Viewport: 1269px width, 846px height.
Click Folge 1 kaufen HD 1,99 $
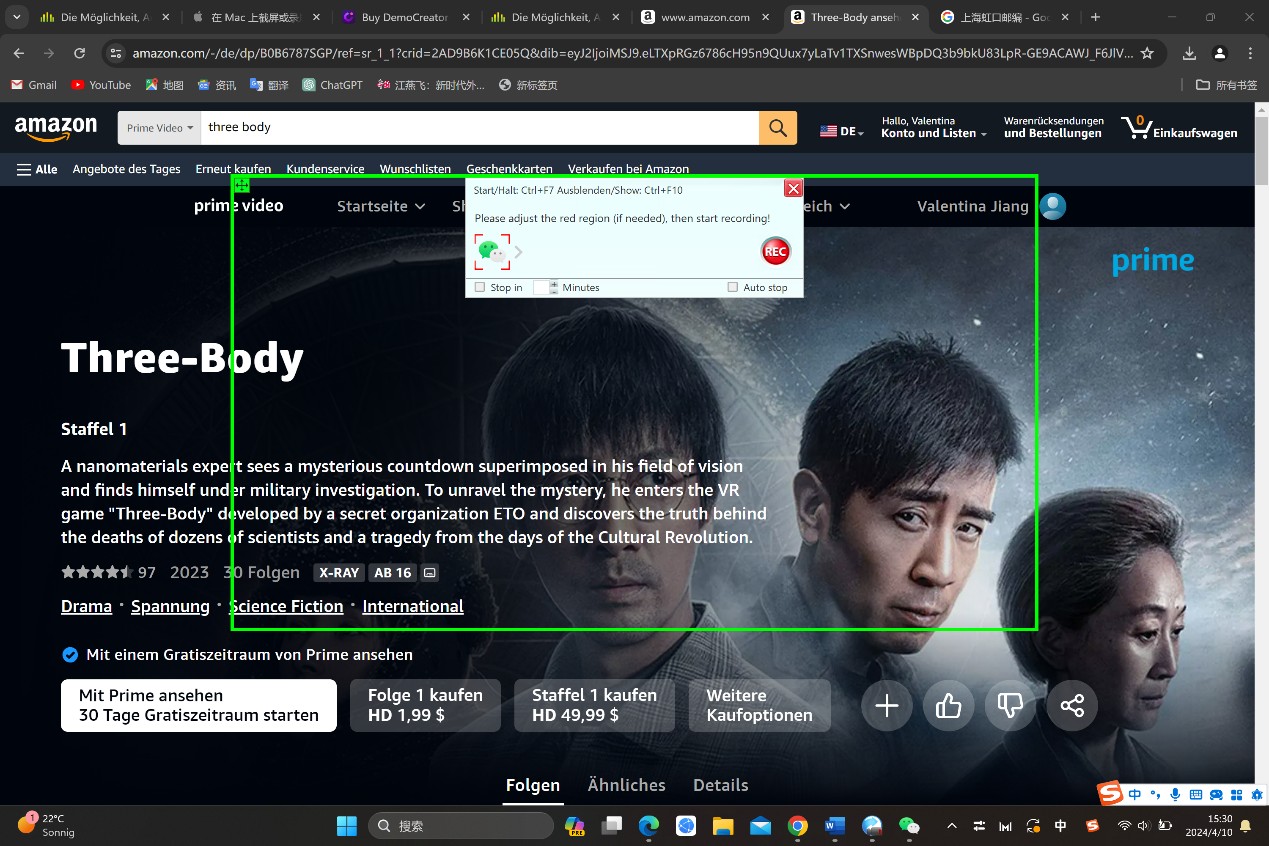coord(425,706)
